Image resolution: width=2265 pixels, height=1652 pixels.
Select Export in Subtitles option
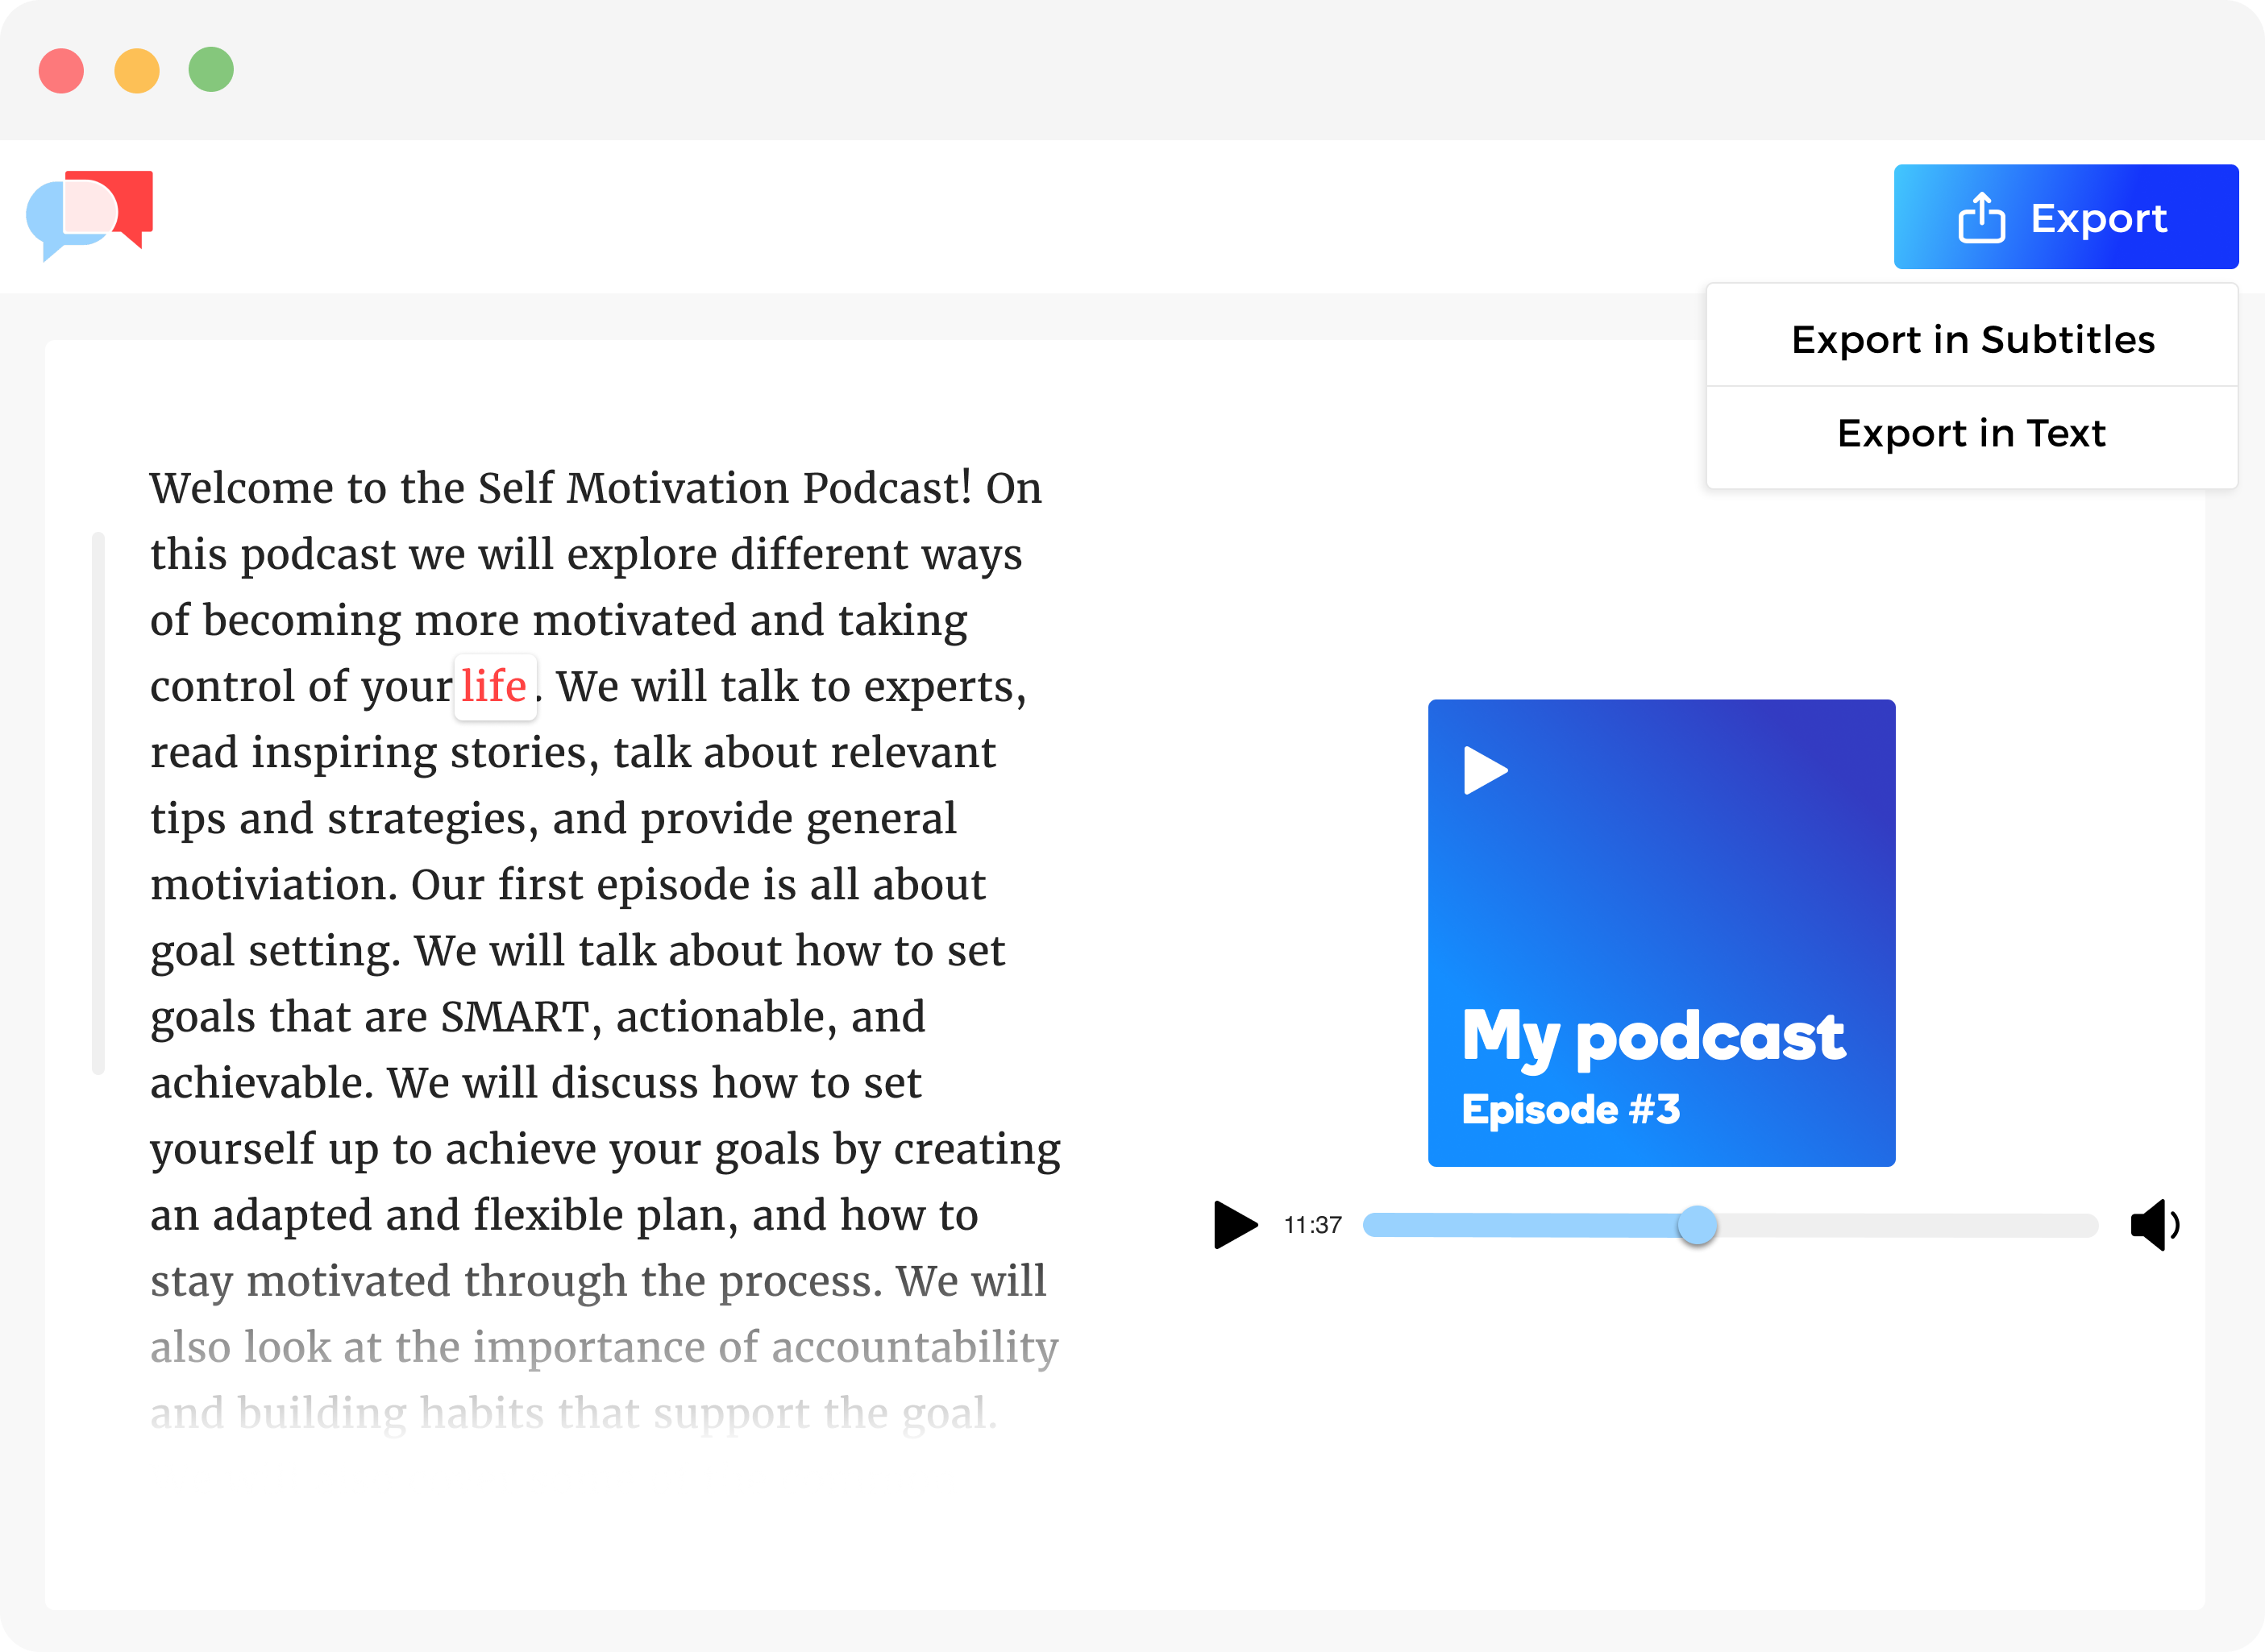pyautogui.click(x=1972, y=338)
